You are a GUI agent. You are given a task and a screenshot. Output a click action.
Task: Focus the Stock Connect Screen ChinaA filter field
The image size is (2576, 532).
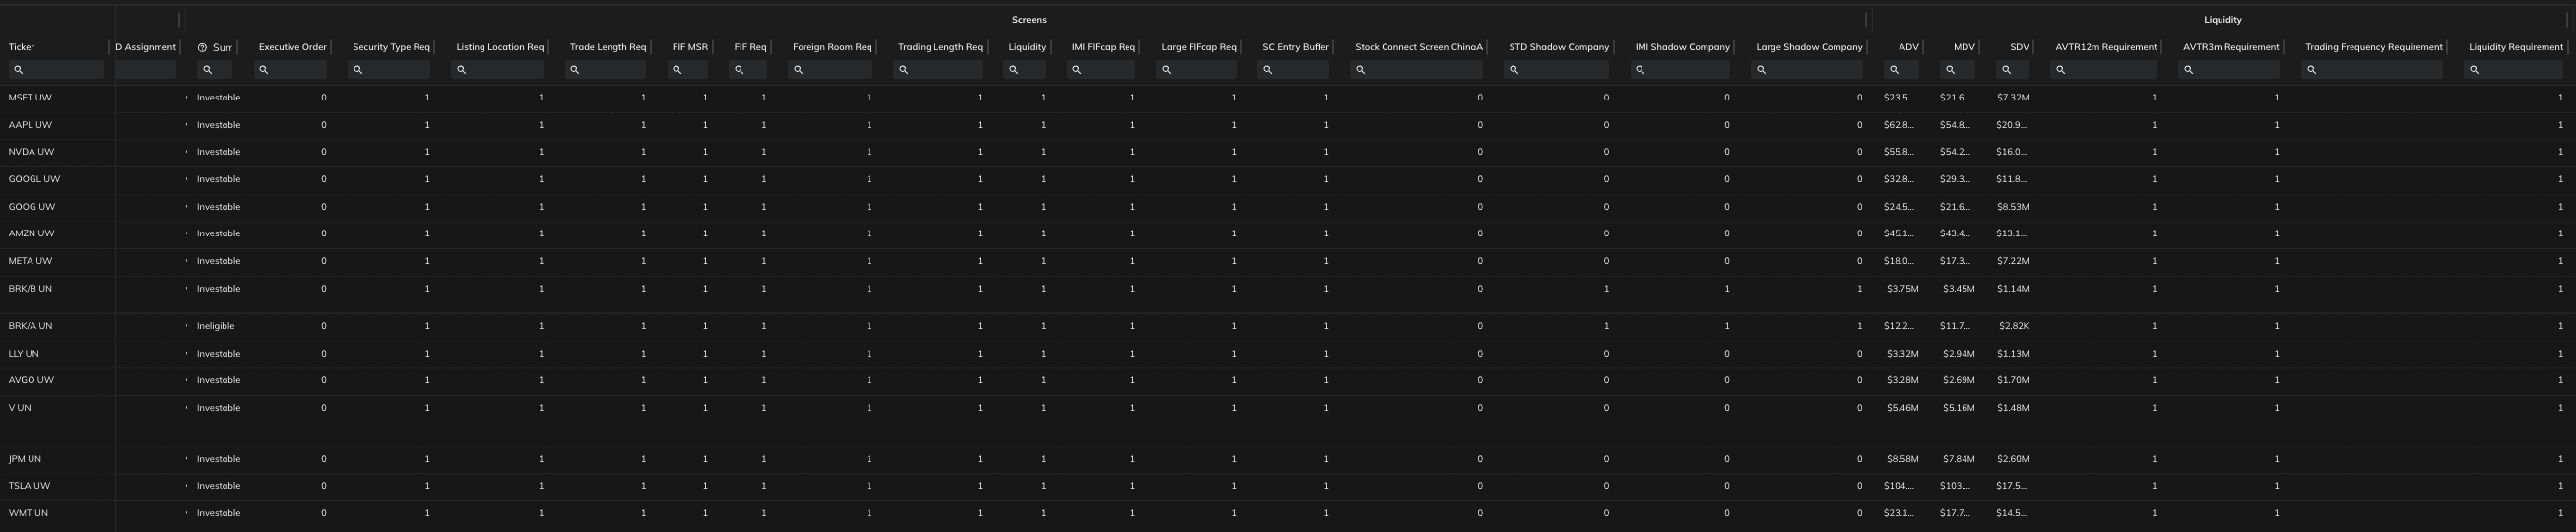1416,70
